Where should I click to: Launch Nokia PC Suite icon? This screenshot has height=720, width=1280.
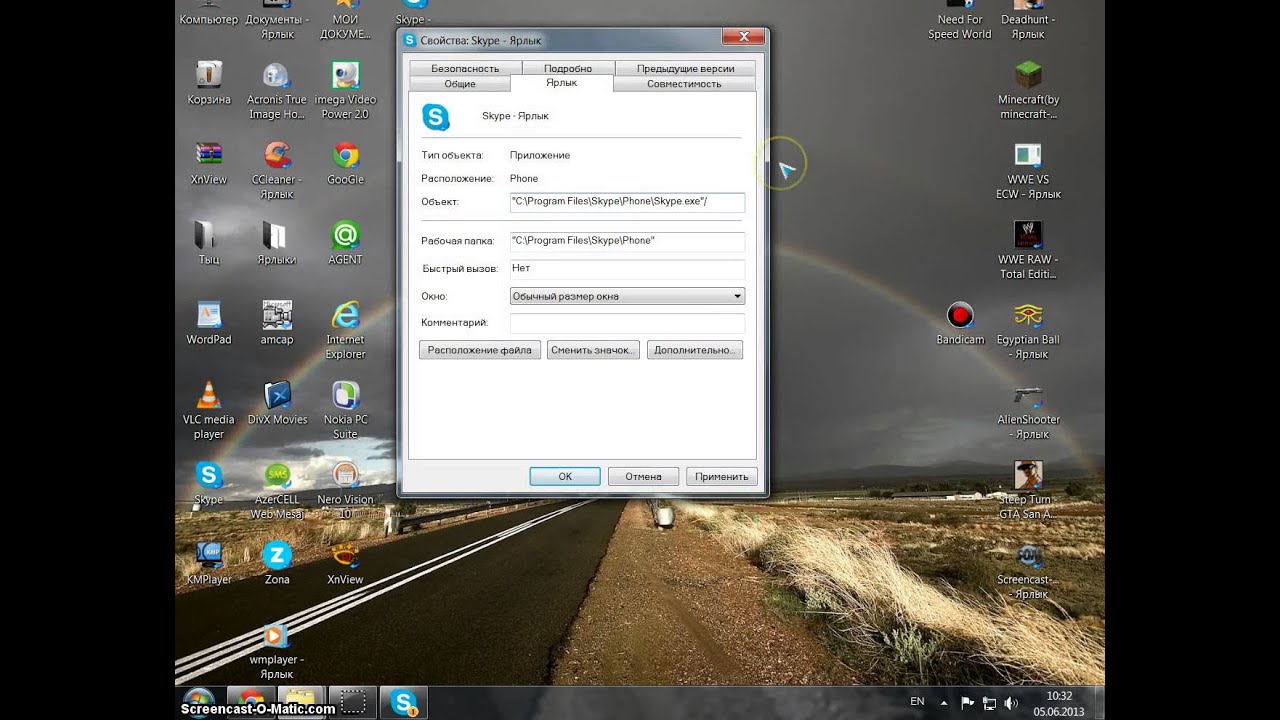pyautogui.click(x=345, y=411)
